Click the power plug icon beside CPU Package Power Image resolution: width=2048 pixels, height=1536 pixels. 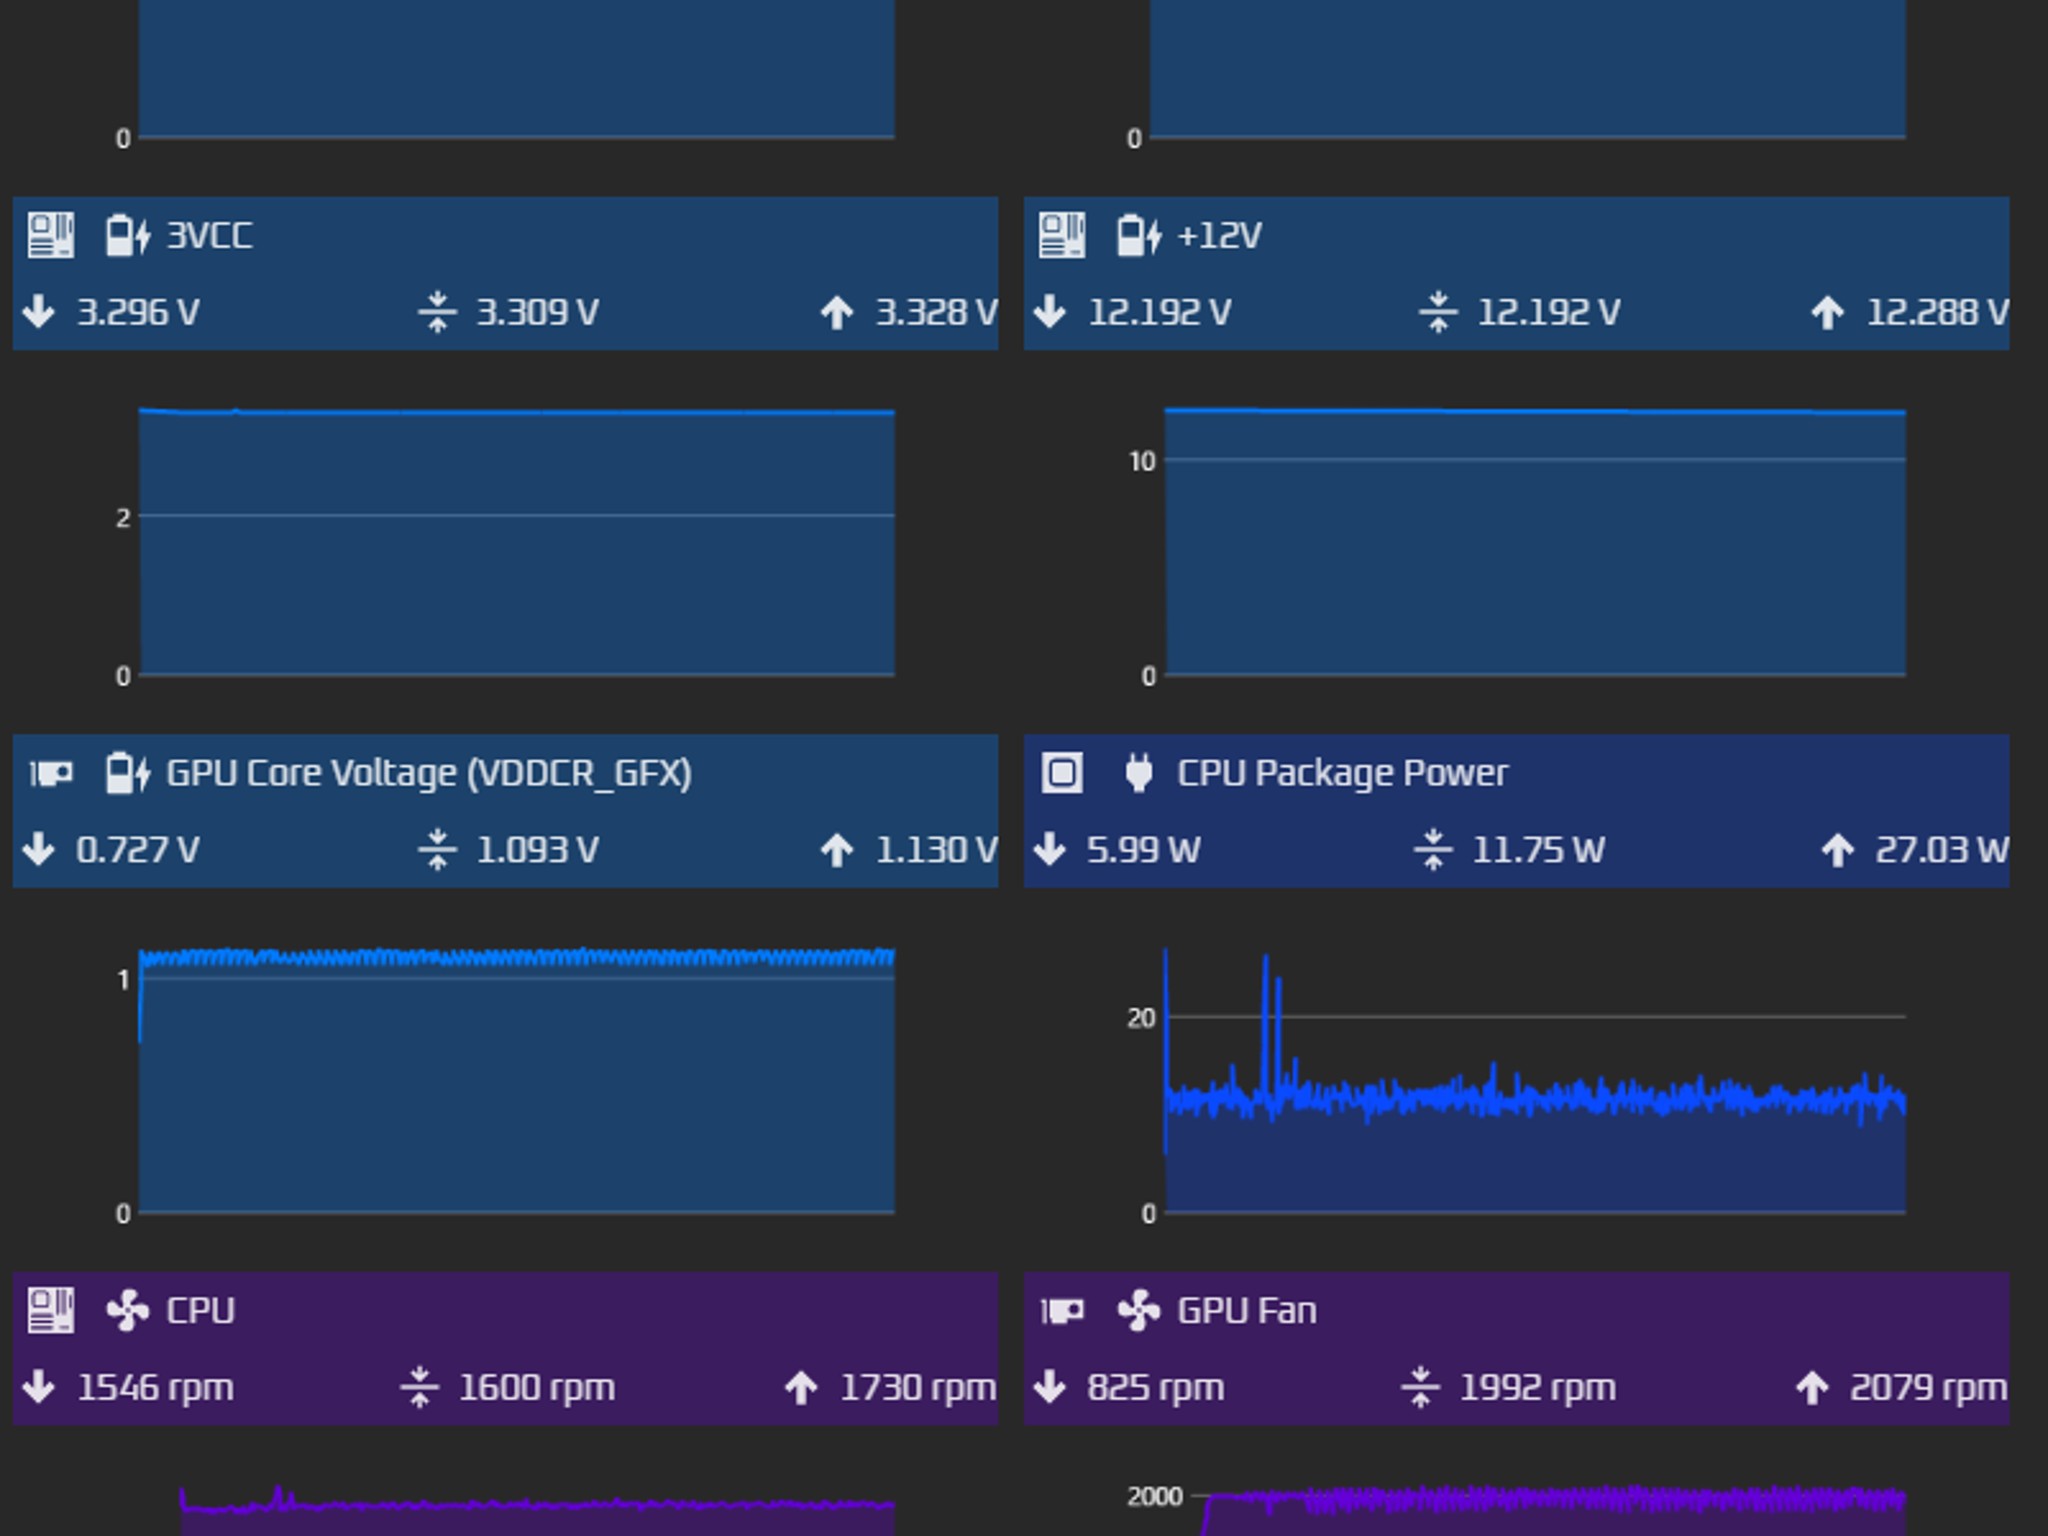point(1139,773)
